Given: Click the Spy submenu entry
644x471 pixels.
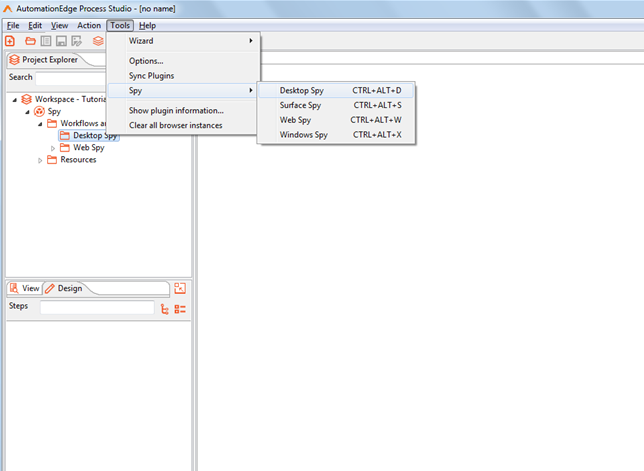Looking at the screenshot, I should pyautogui.click(x=184, y=91).
